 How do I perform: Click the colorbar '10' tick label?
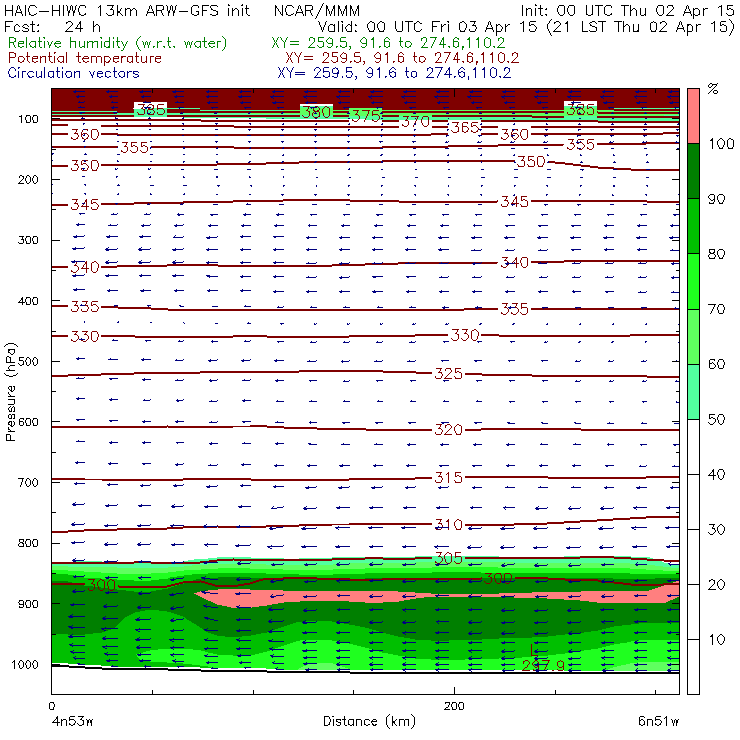coord(716,639)
